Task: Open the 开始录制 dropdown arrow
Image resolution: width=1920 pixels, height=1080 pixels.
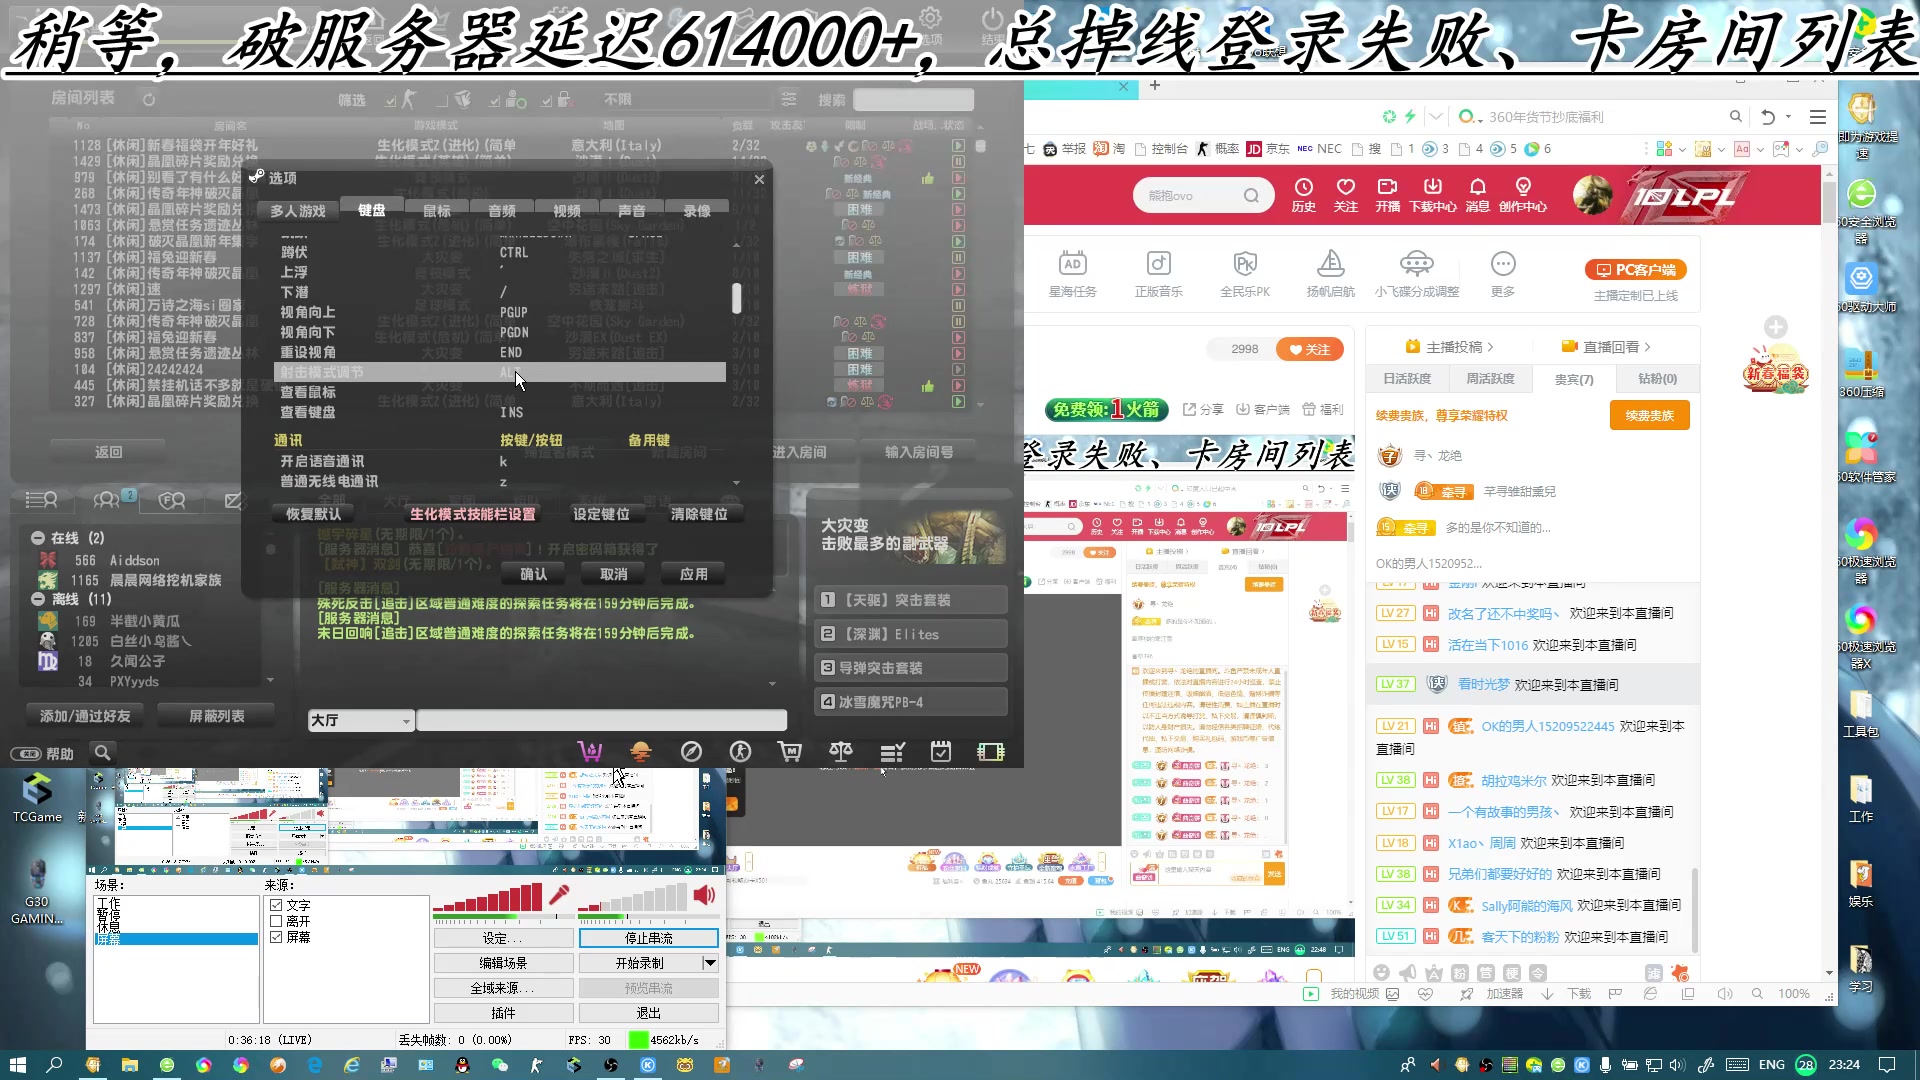Action: coord(710,963)
